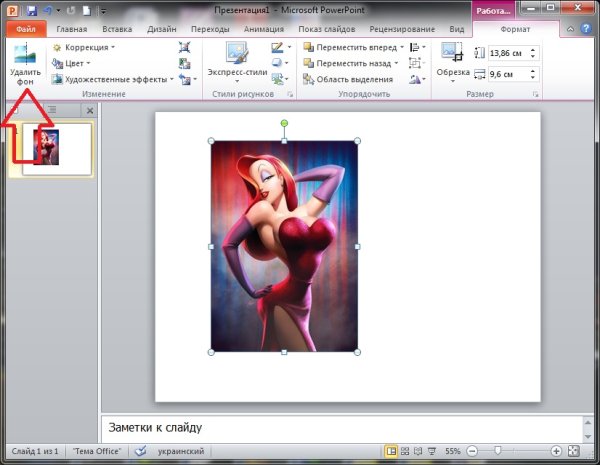Click Переместить вперед button

tap(358, 47)
